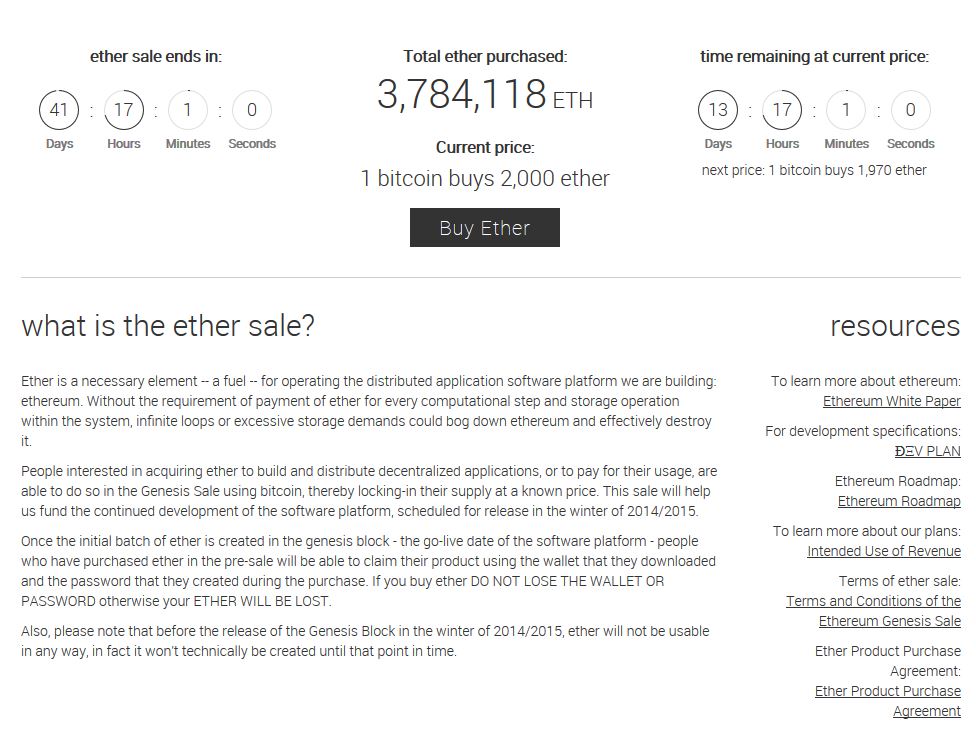Open the Ethereum White Paper link
The width and height of the screenshot is (976, 755).
891,401
